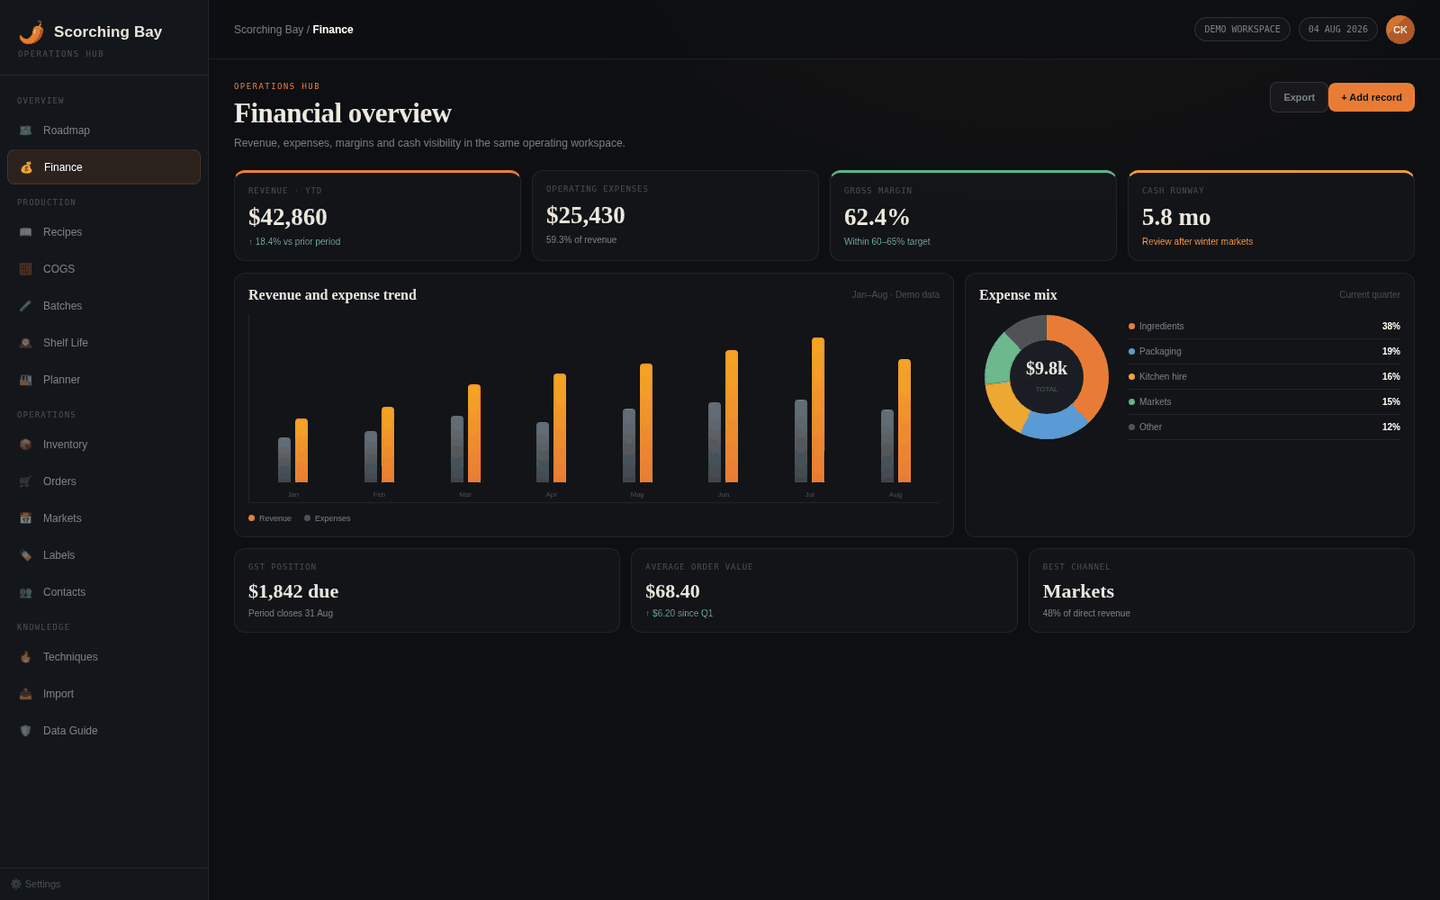1440x900 pixels.
Task: Open the Planner page
Action: tap(104, 380)
